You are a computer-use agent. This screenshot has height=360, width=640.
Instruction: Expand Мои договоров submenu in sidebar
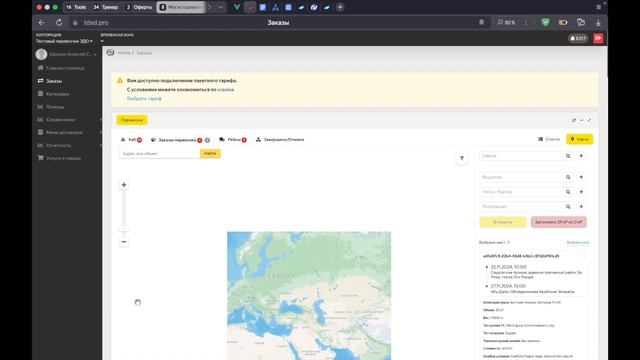click(100, 132)
